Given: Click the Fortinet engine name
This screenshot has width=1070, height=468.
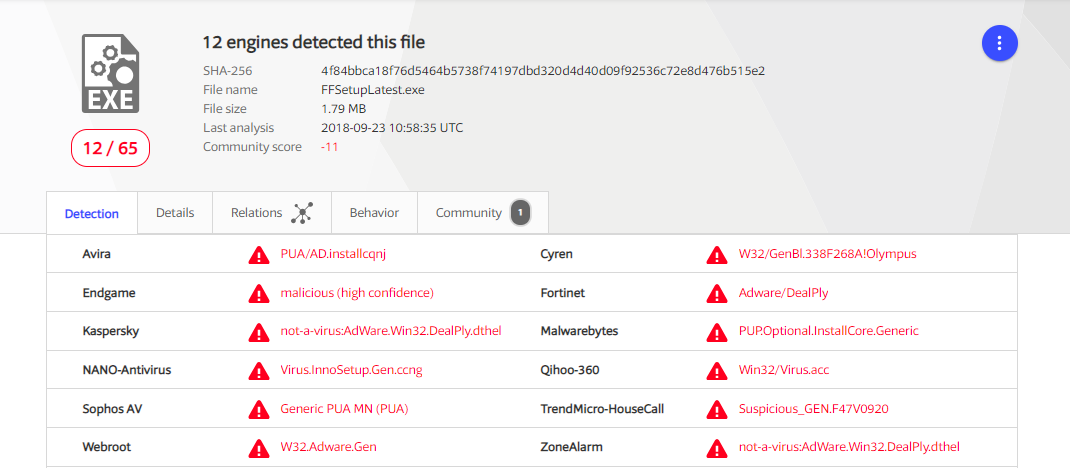Looking at the screenshot, I should coord(562,293).
